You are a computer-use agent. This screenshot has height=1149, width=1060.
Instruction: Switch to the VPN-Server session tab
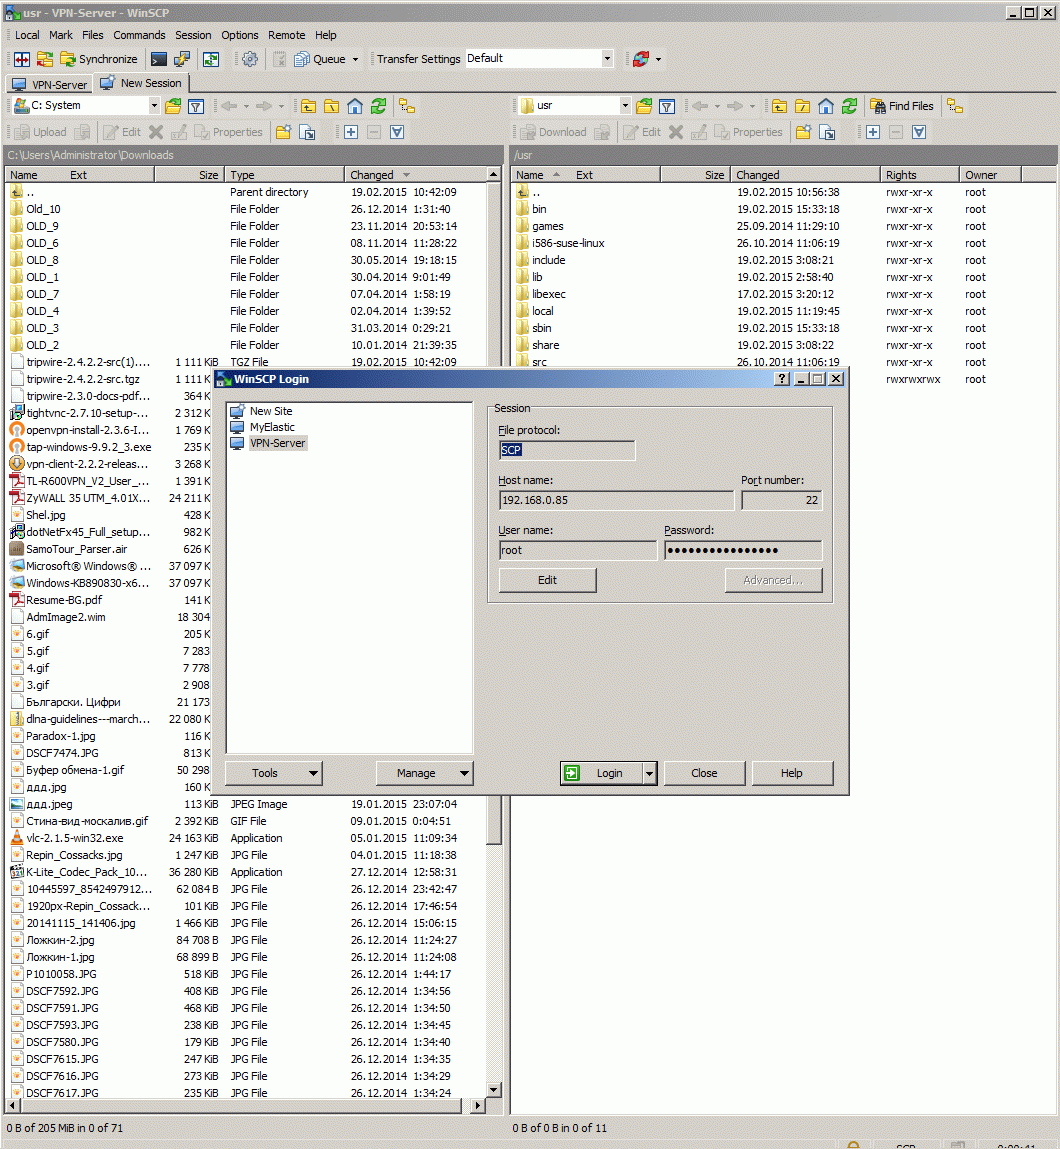tap(49, 84)
